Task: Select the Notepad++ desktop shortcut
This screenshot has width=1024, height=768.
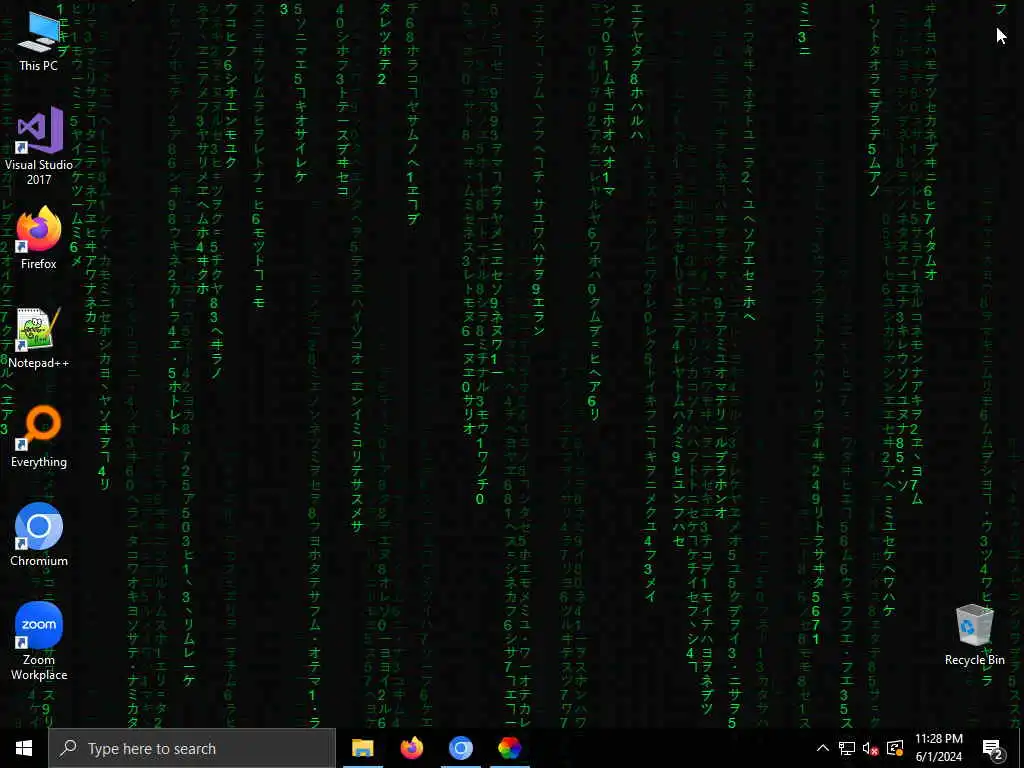Action: 39,338
